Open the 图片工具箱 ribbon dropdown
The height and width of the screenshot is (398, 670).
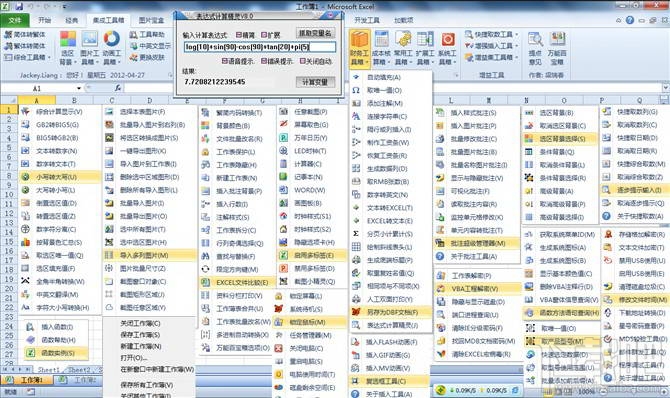click(90, 48)
